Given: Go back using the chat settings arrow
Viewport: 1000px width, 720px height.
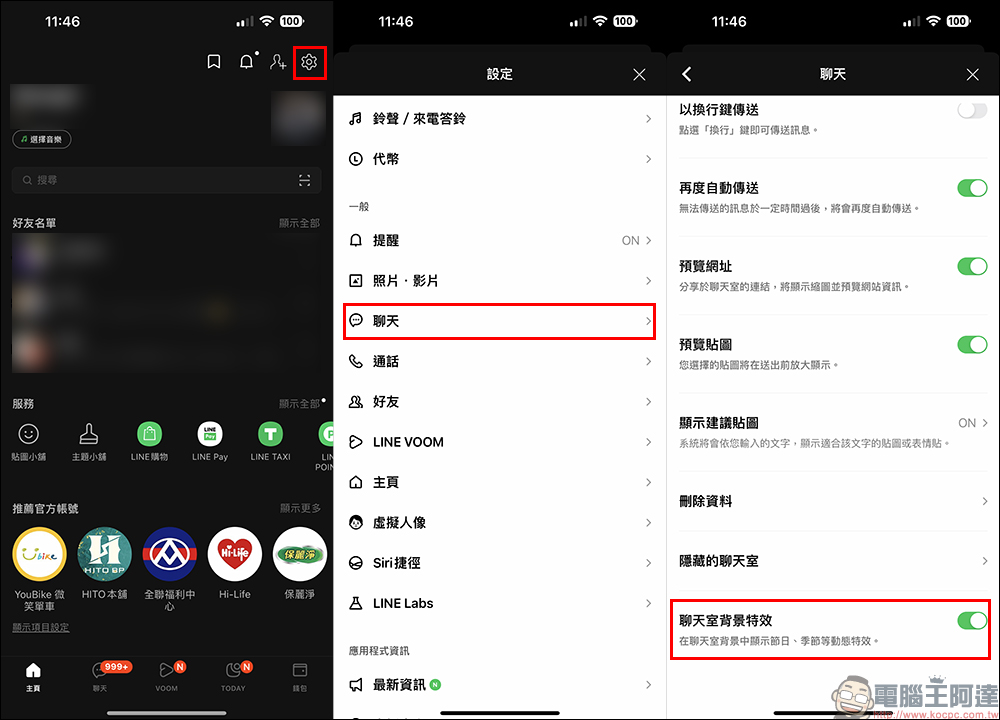Looking at the screenshot, I should pyautogui.click(x=687, y=75).
